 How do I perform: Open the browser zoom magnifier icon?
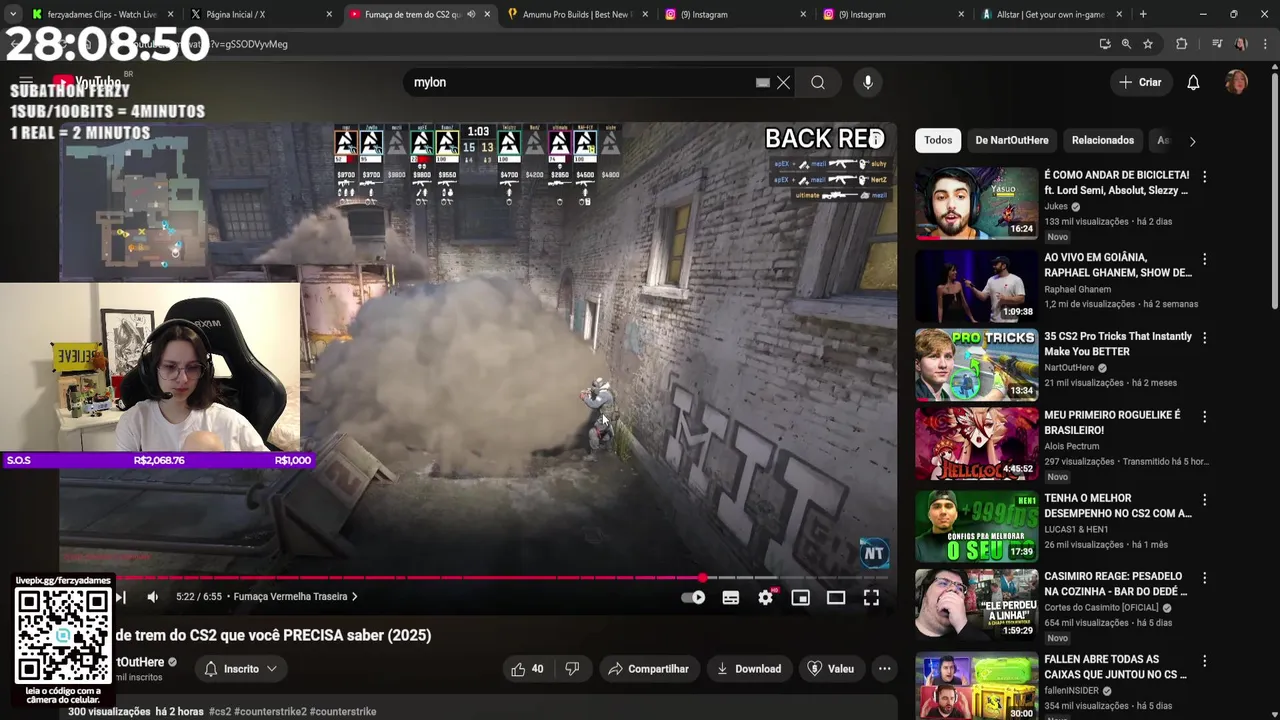[x=1126, y=44]
